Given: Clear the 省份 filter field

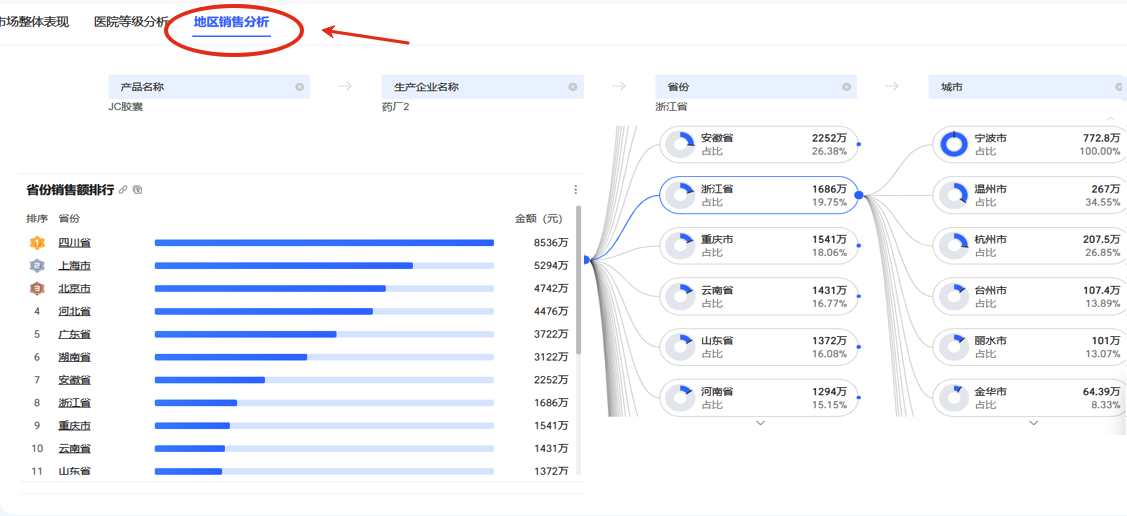Looking at the screenshot, I should (x=846, y=87).
